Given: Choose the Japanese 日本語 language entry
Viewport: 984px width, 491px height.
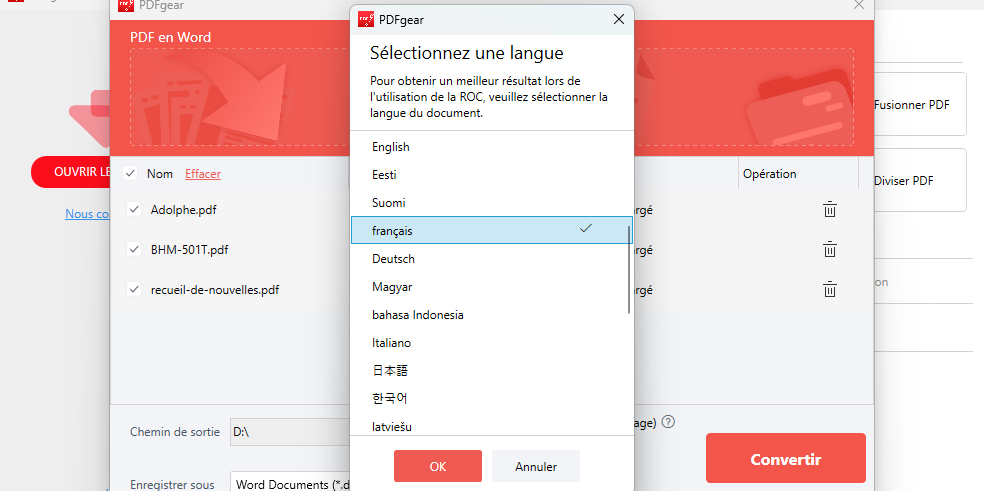Looking at the screenshot, I should pos(491,370).
